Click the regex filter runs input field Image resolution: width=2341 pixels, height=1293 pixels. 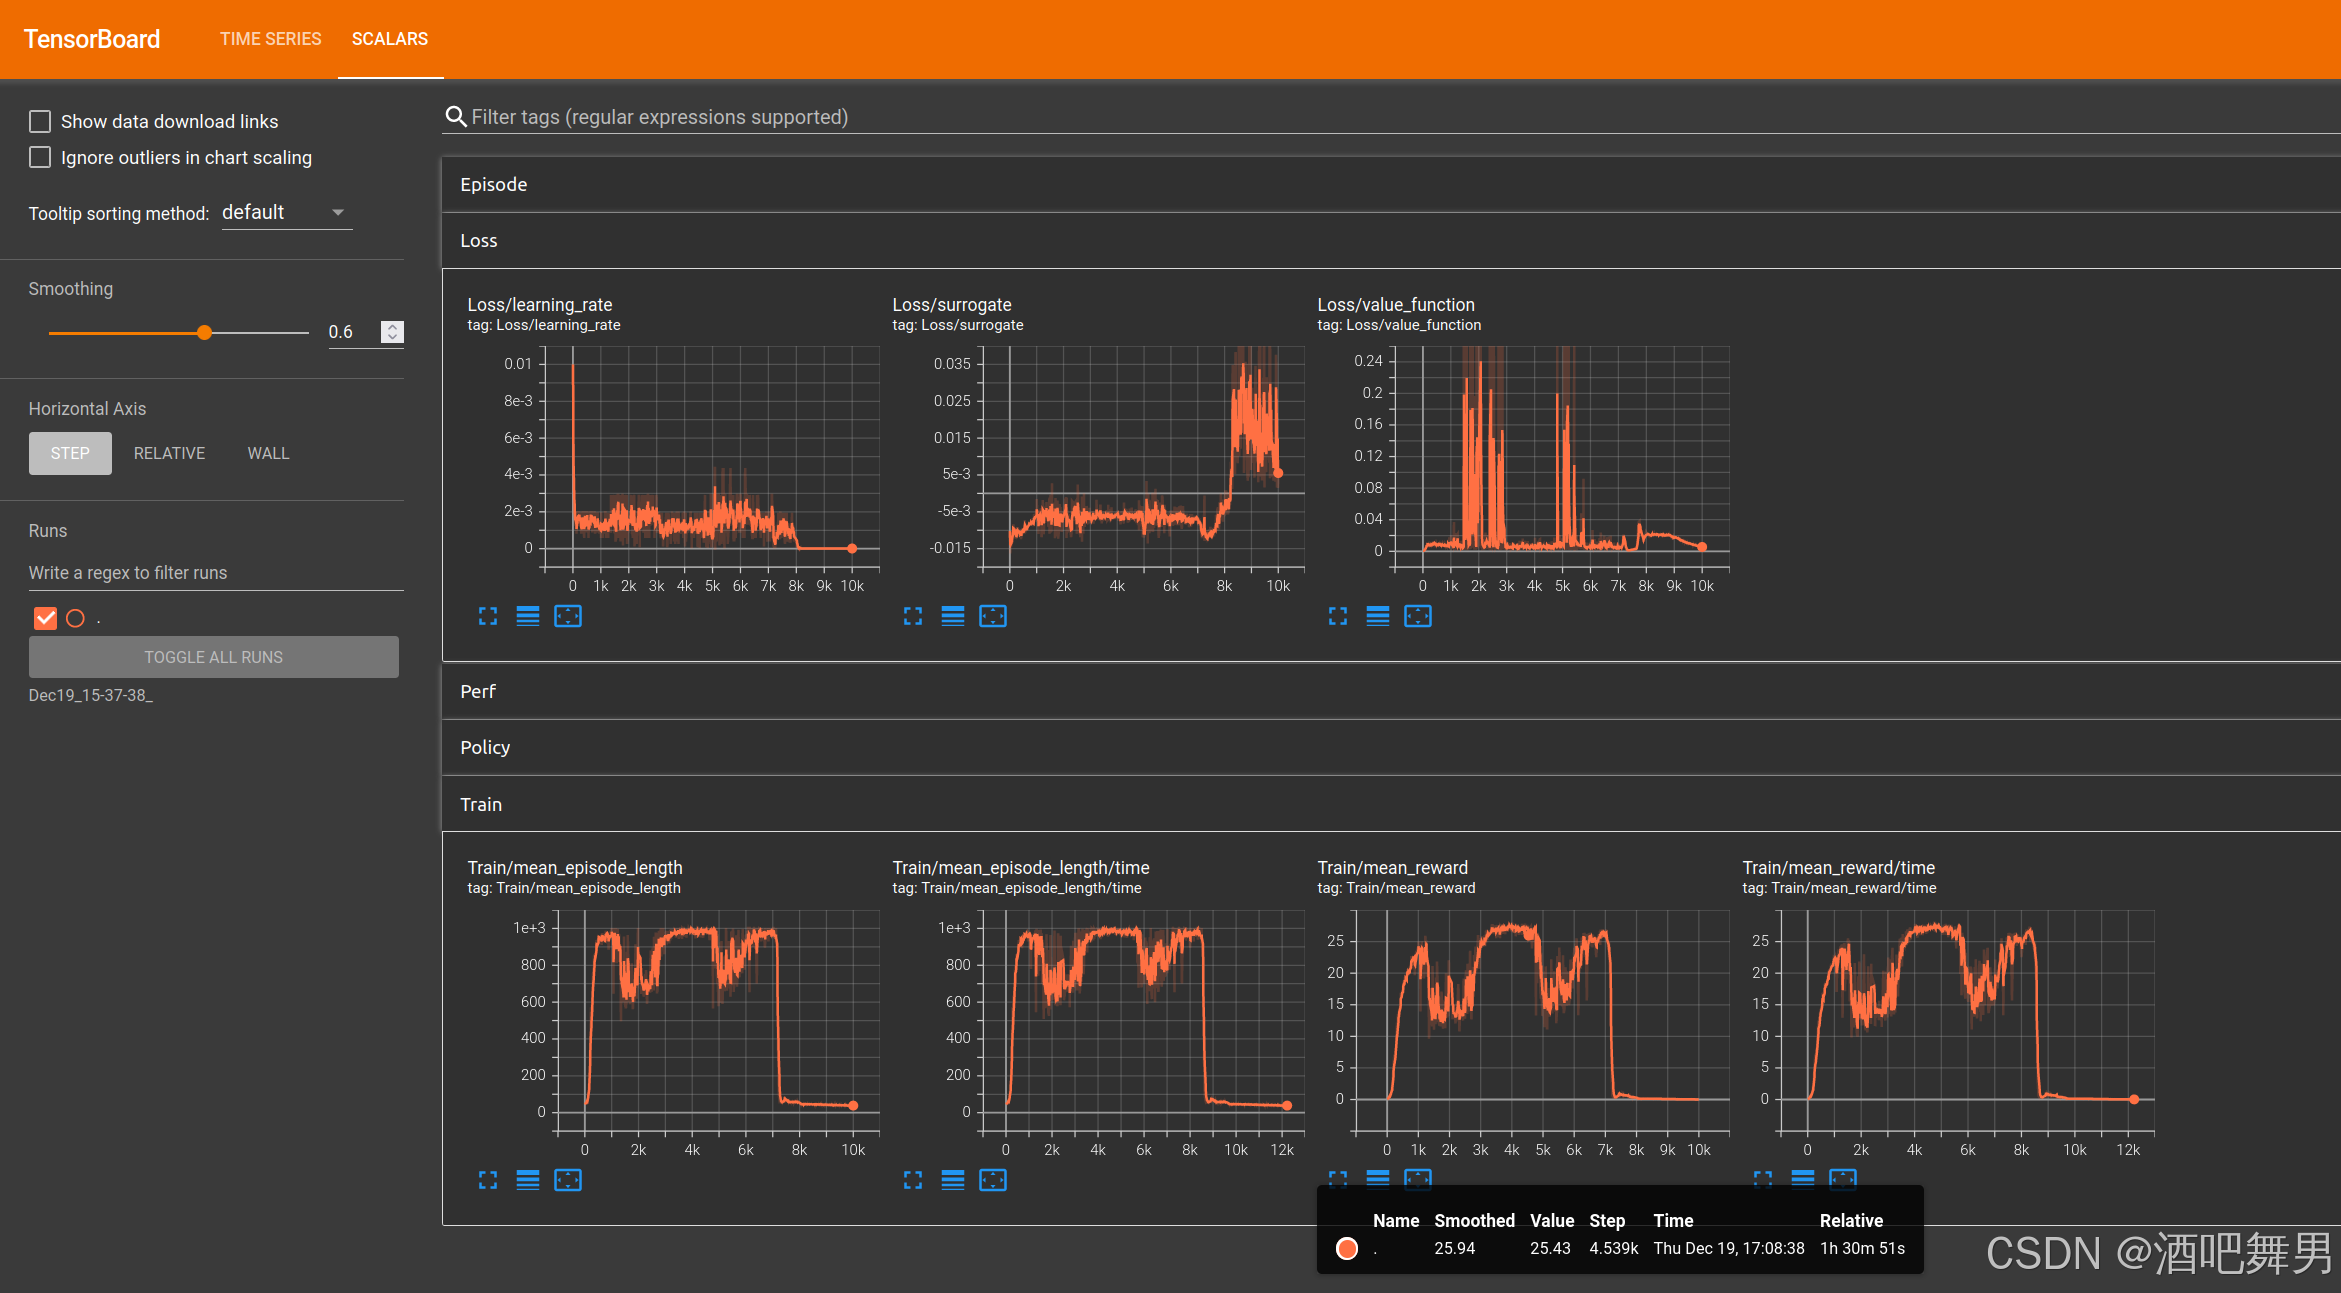215,572
